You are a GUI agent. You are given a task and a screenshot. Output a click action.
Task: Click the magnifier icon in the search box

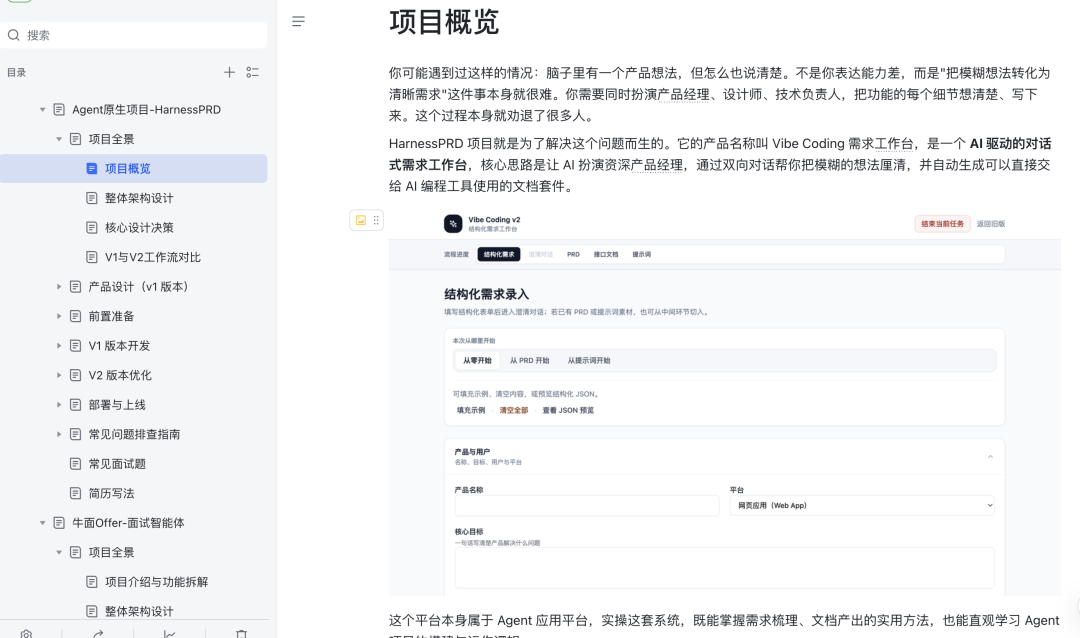(14, 35)
